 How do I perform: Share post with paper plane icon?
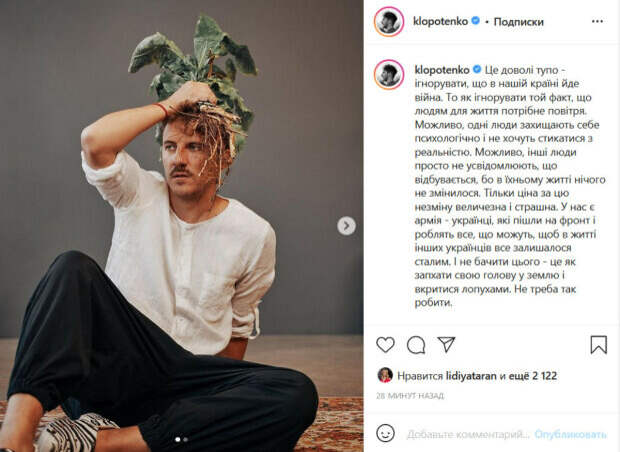(x=446, y=344)
